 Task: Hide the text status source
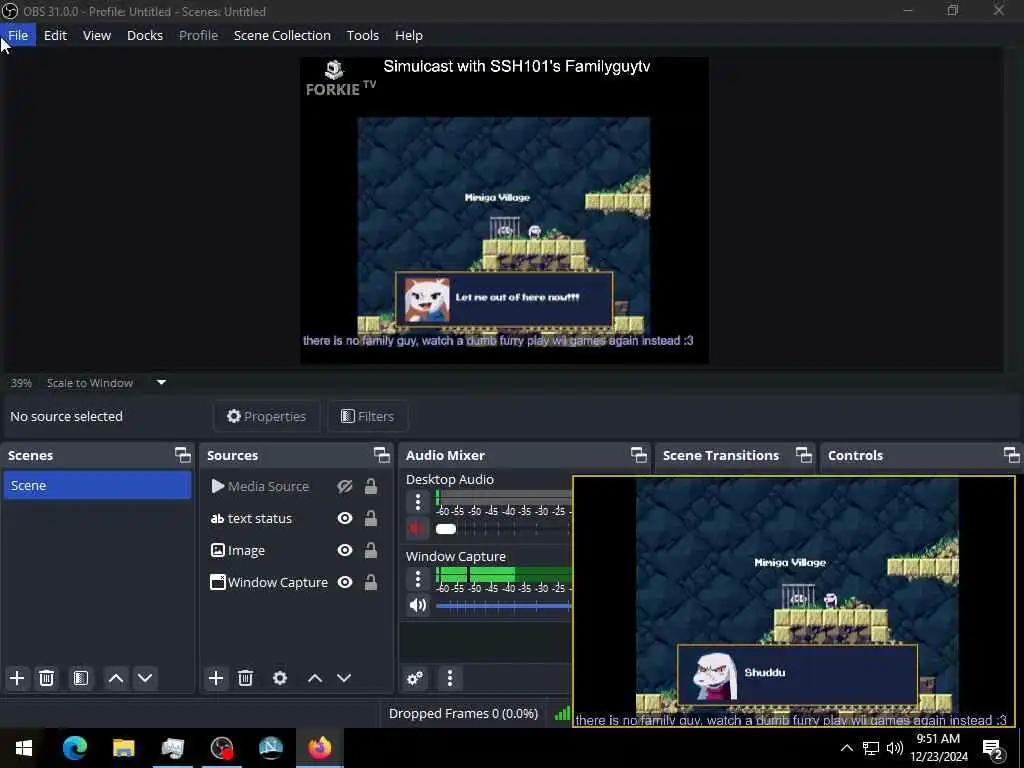[345, 519]
